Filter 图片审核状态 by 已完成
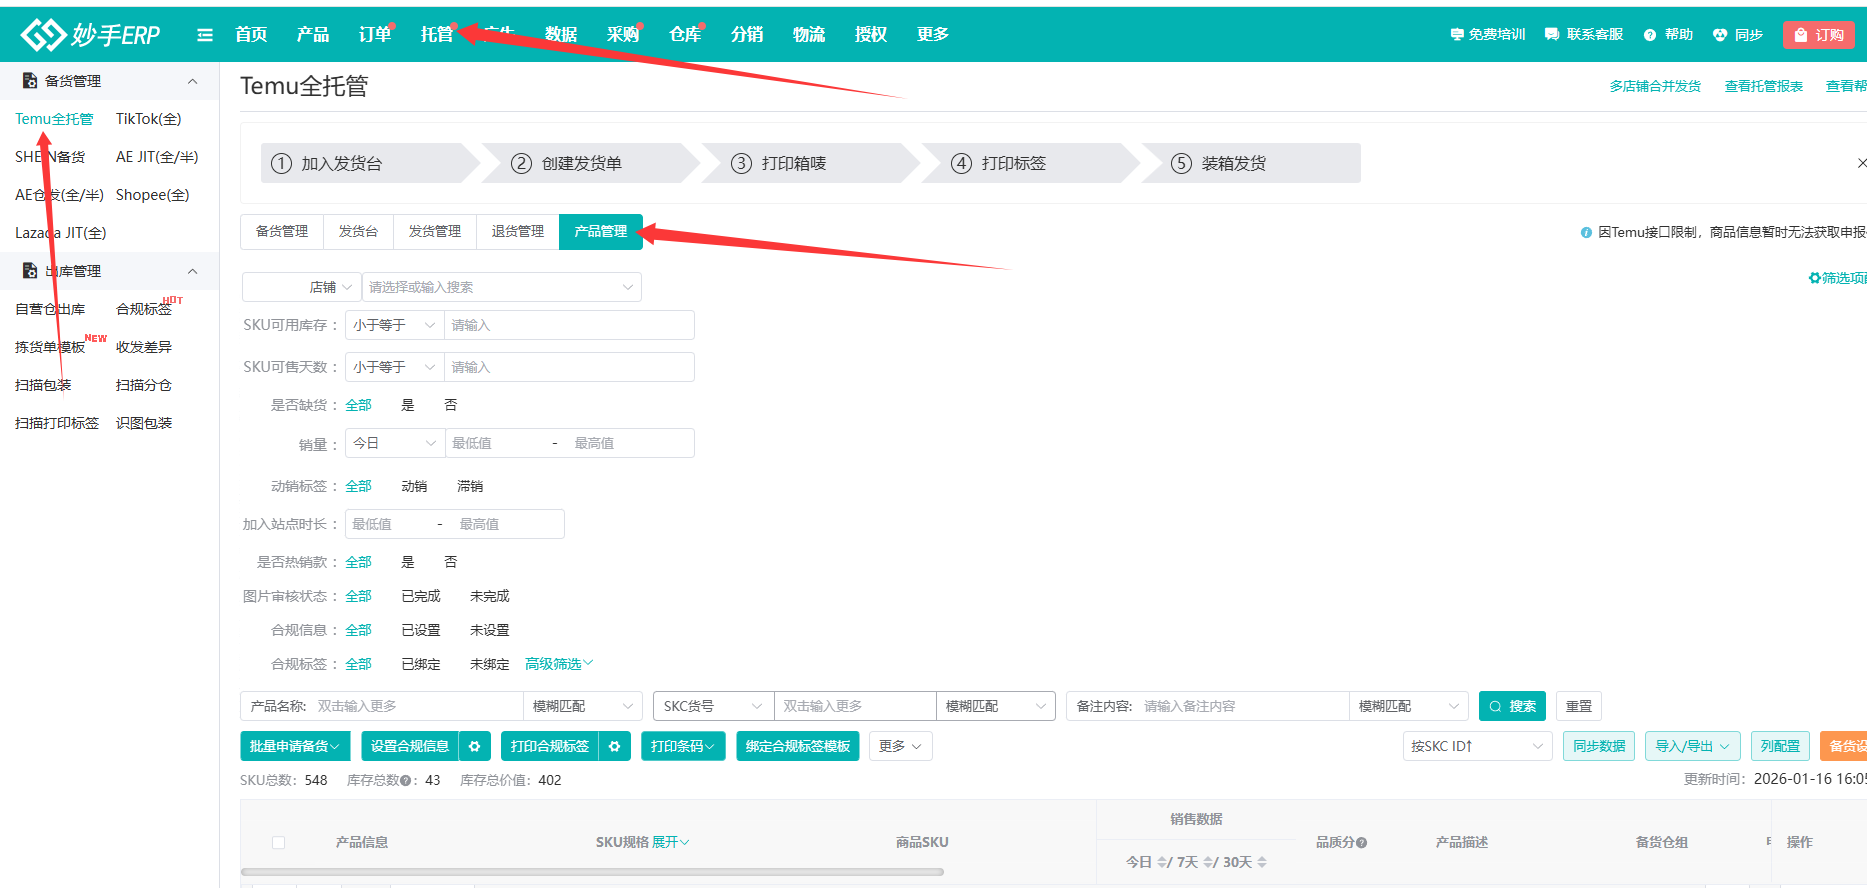The height and width of the screenshot is (888, 1867). (x=421, y=596)
